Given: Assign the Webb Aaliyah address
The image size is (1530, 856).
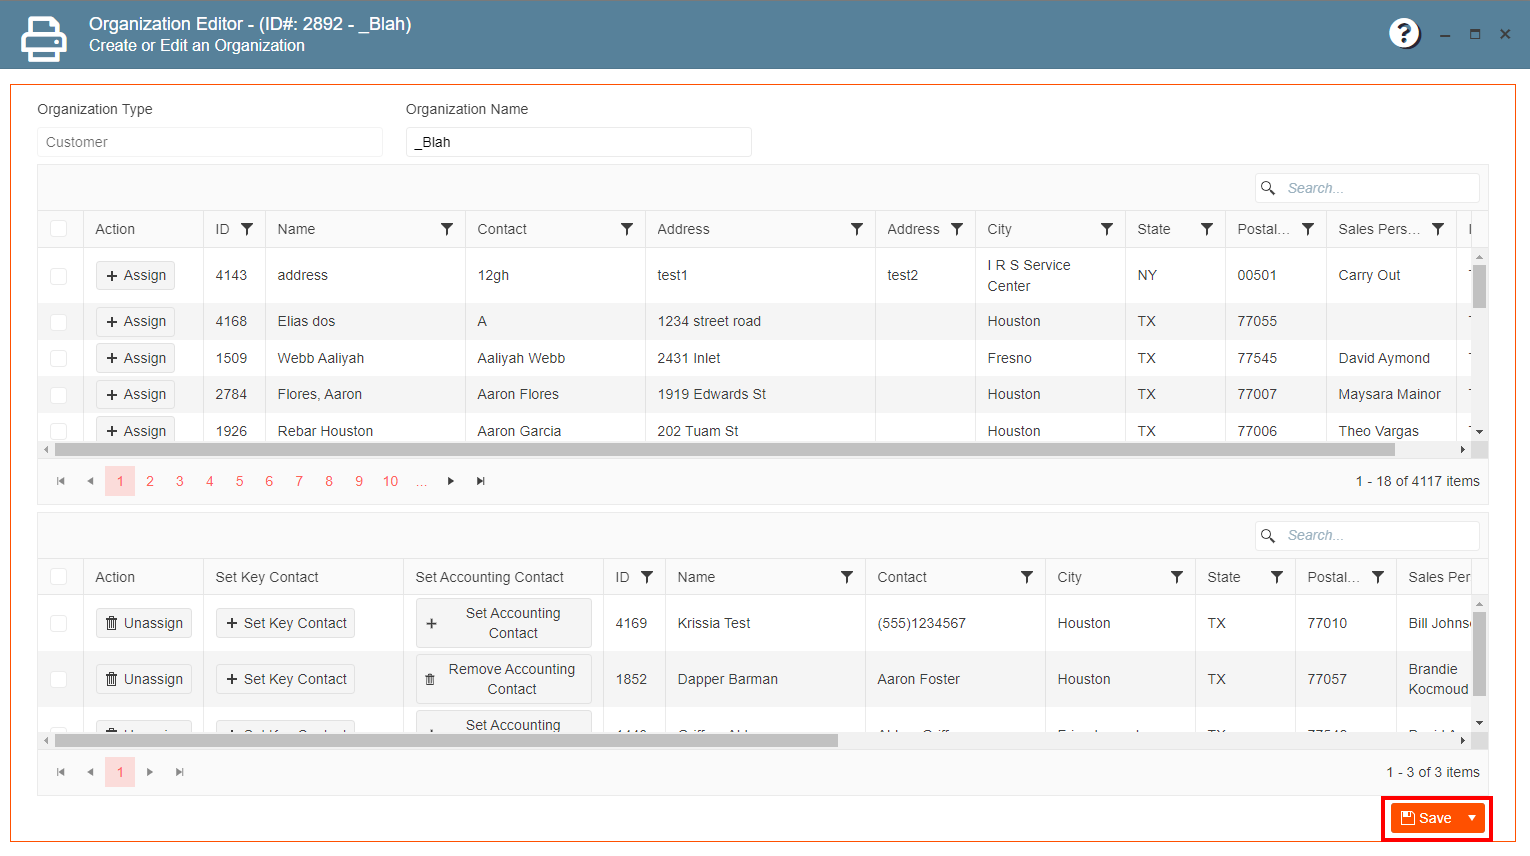Looking at the screenshot, I should click(x=136, y=358).
